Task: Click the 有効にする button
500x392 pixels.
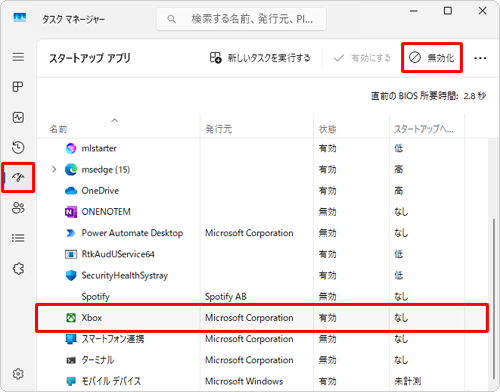Action: 362,58
